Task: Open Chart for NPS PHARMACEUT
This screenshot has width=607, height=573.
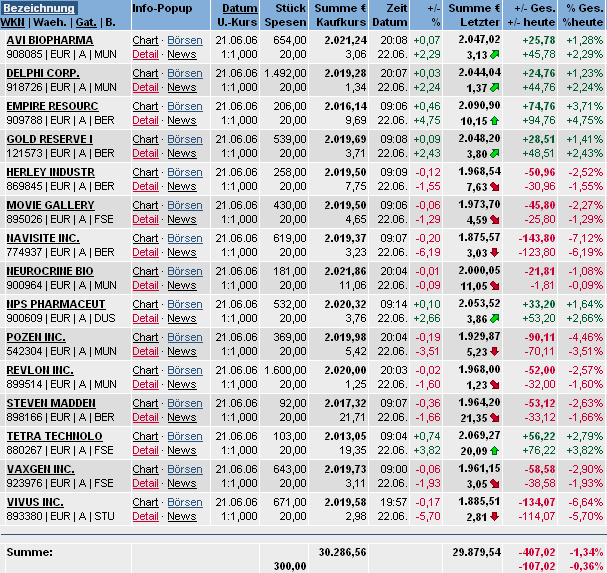Action: tap(145, 304)
